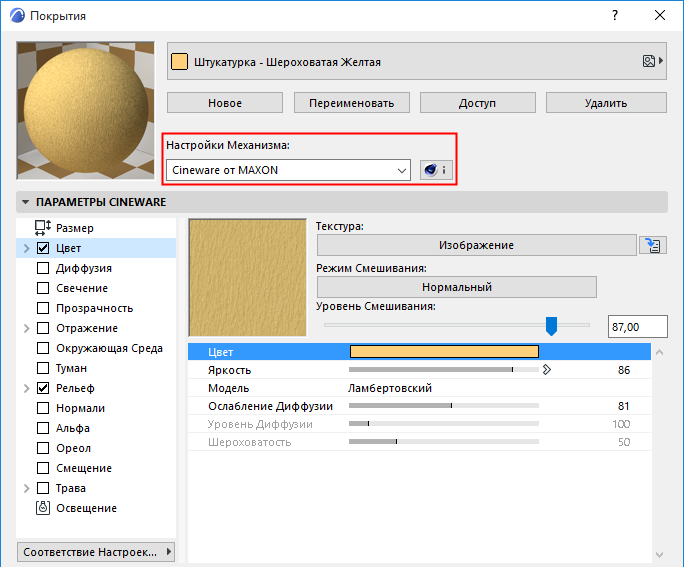Enable the Диффузия checkbox
The width and height of the screenshot is (684, 567).
point(43,268)
